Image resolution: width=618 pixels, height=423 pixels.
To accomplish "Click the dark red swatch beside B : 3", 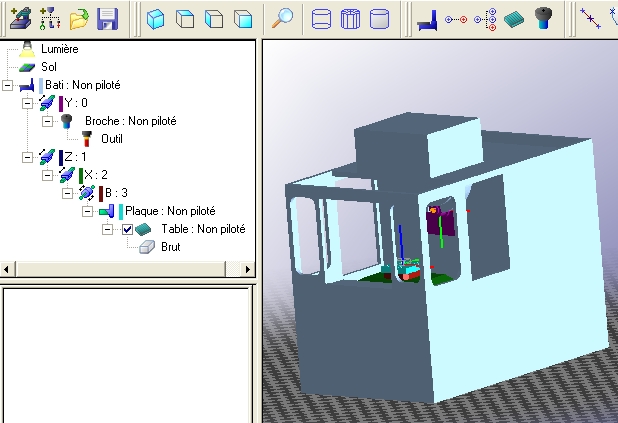I will click(x=101, y=194).
